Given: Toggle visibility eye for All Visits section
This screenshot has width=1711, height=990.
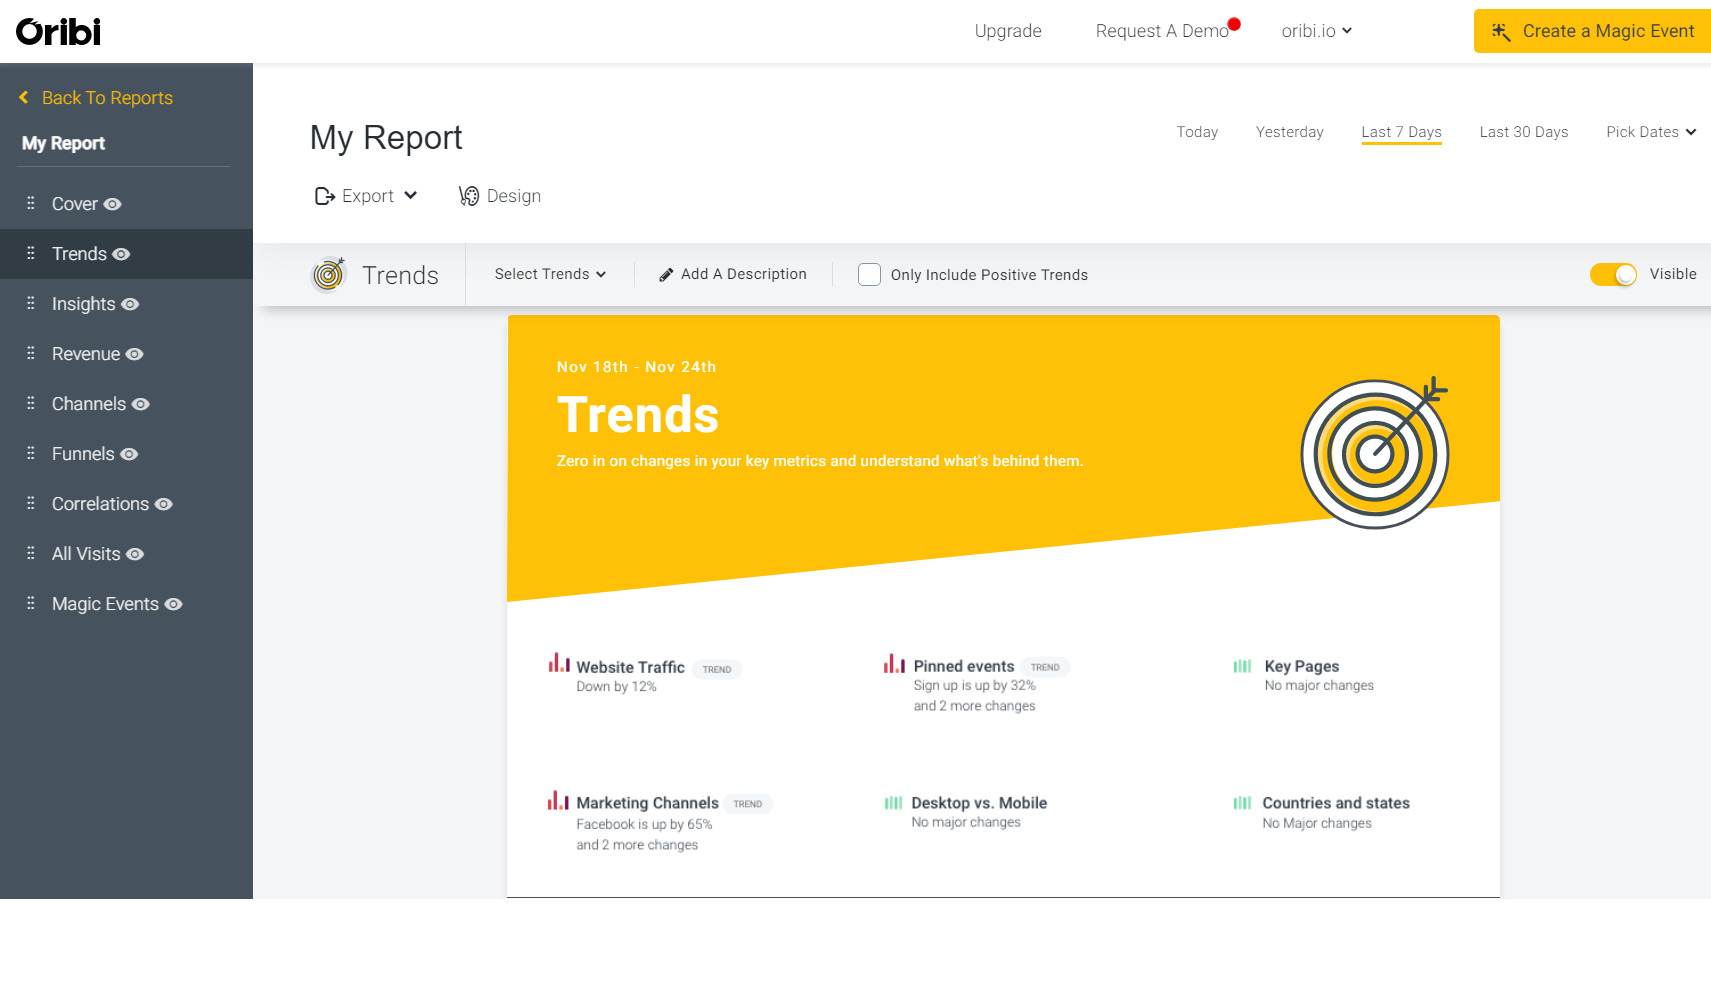Looking at the screenshot, I should coord(135,554).
